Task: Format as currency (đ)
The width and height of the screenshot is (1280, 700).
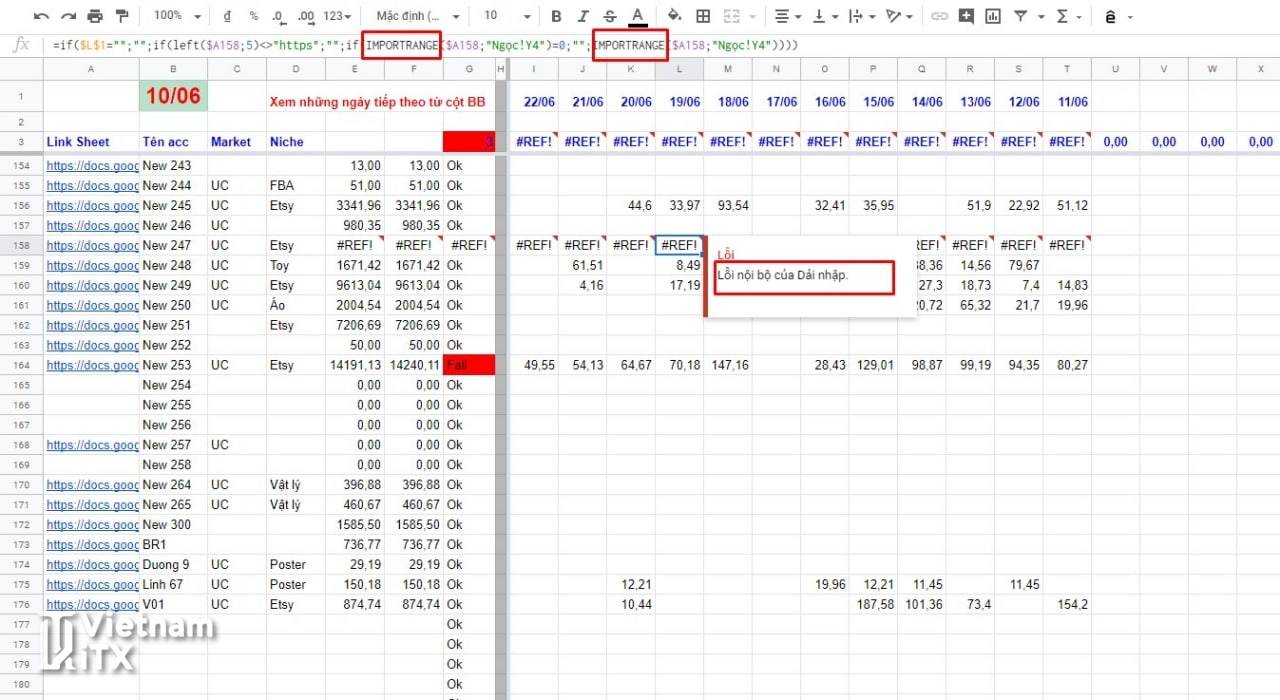Action: pyautogui.click(x=227, y=16)
